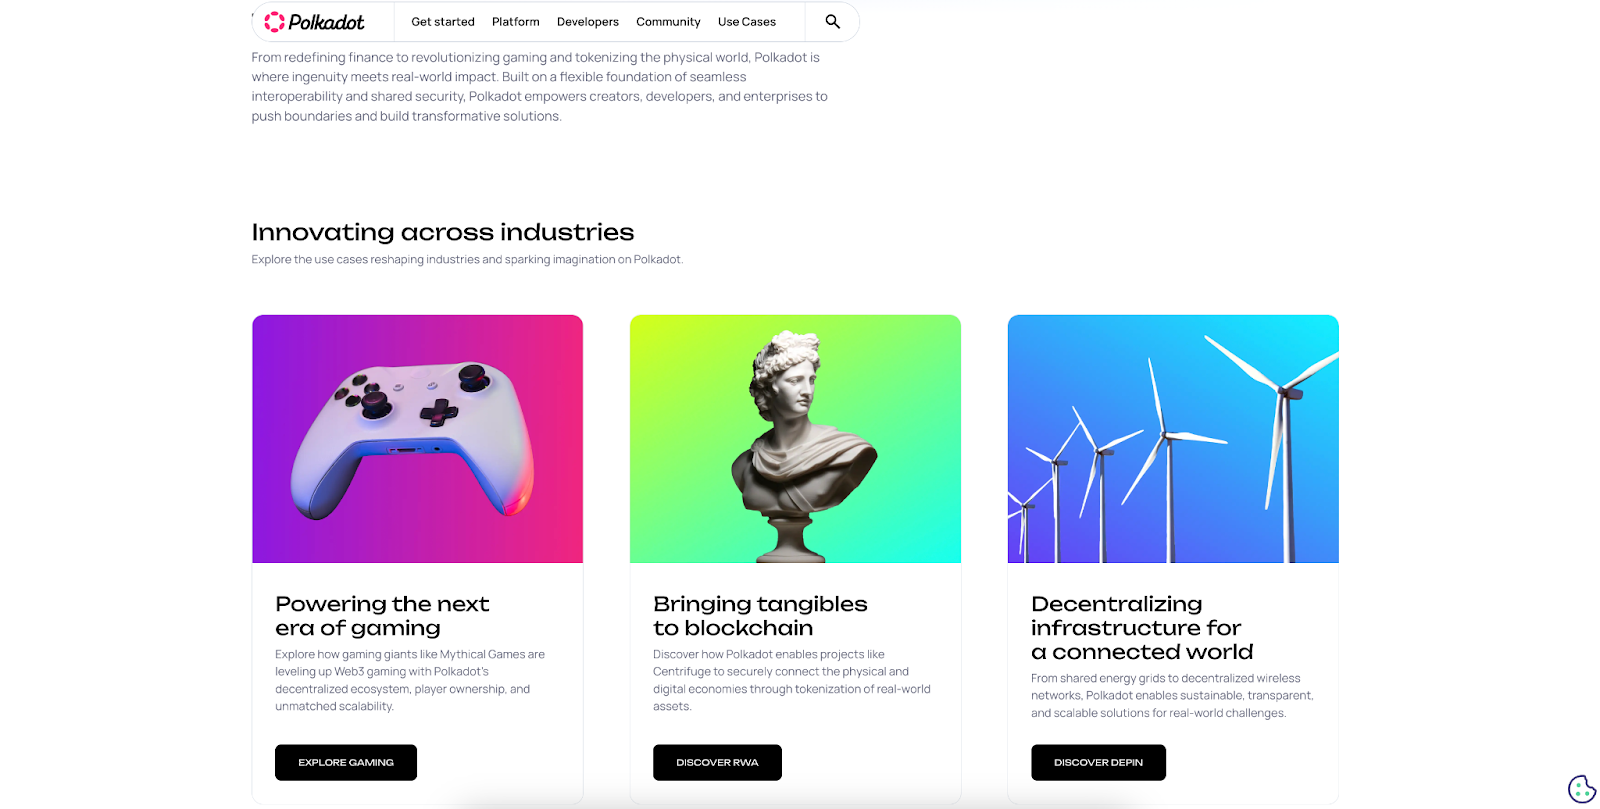Click the Explore Gaming button
Screen dimensions: 1600x809
click(x=346, y=762)
